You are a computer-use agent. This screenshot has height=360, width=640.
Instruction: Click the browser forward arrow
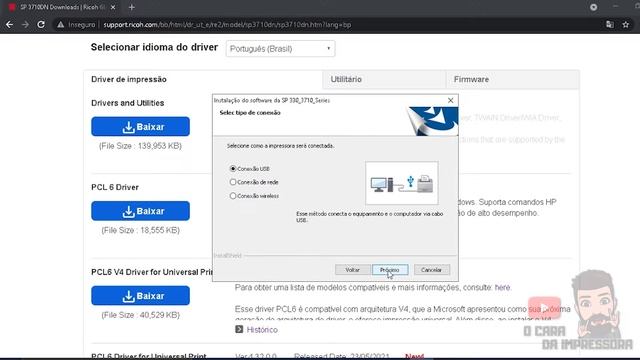[25, 24]
